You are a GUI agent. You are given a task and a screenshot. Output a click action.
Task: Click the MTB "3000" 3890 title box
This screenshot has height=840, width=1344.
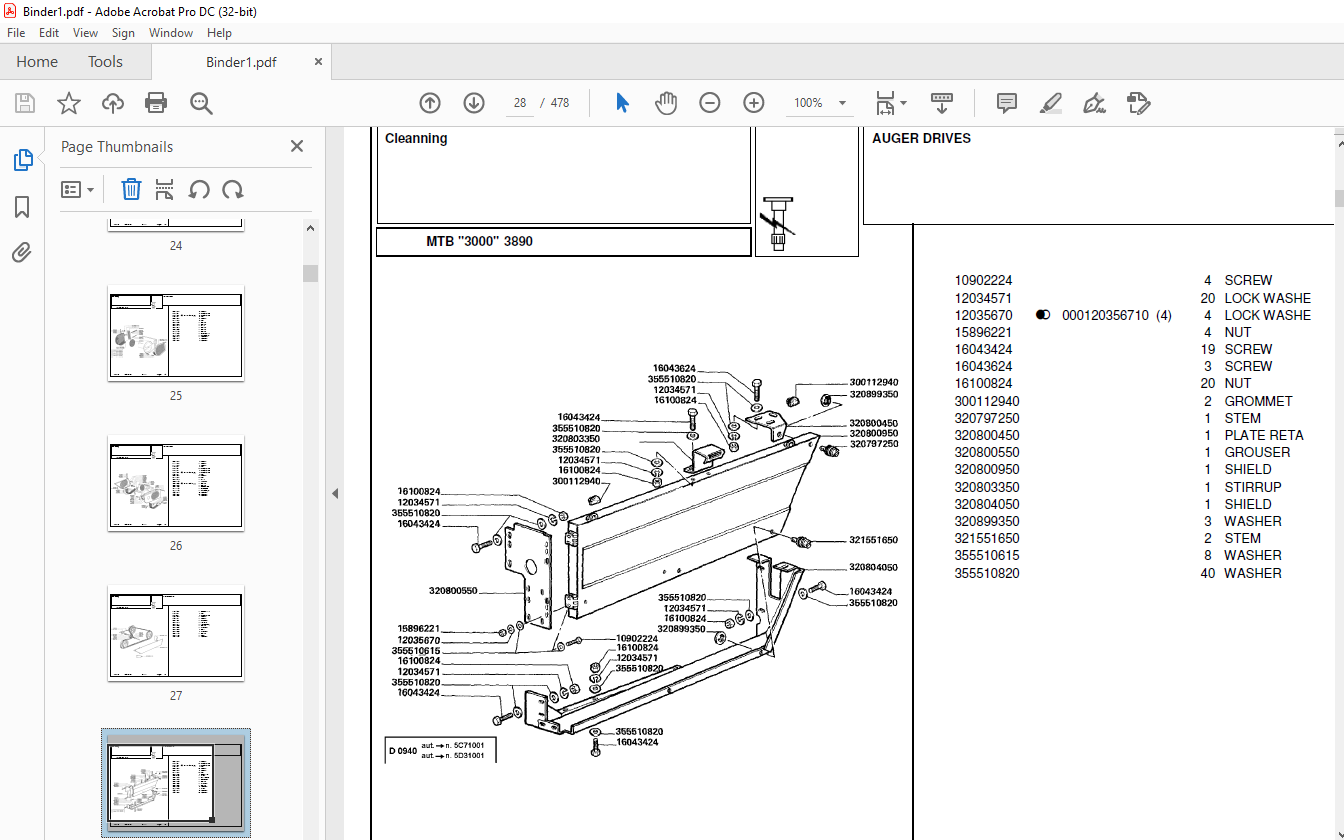click(563, 242)
